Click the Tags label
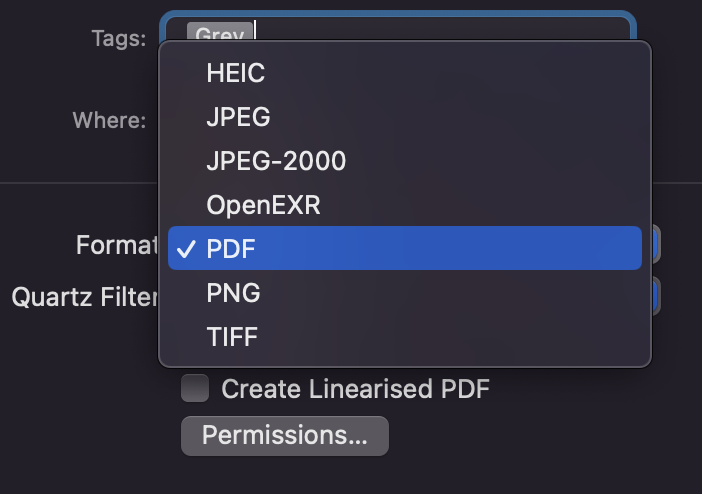This screenshot has width=702, height=494. pyautogui.click(x=119, y=39)
